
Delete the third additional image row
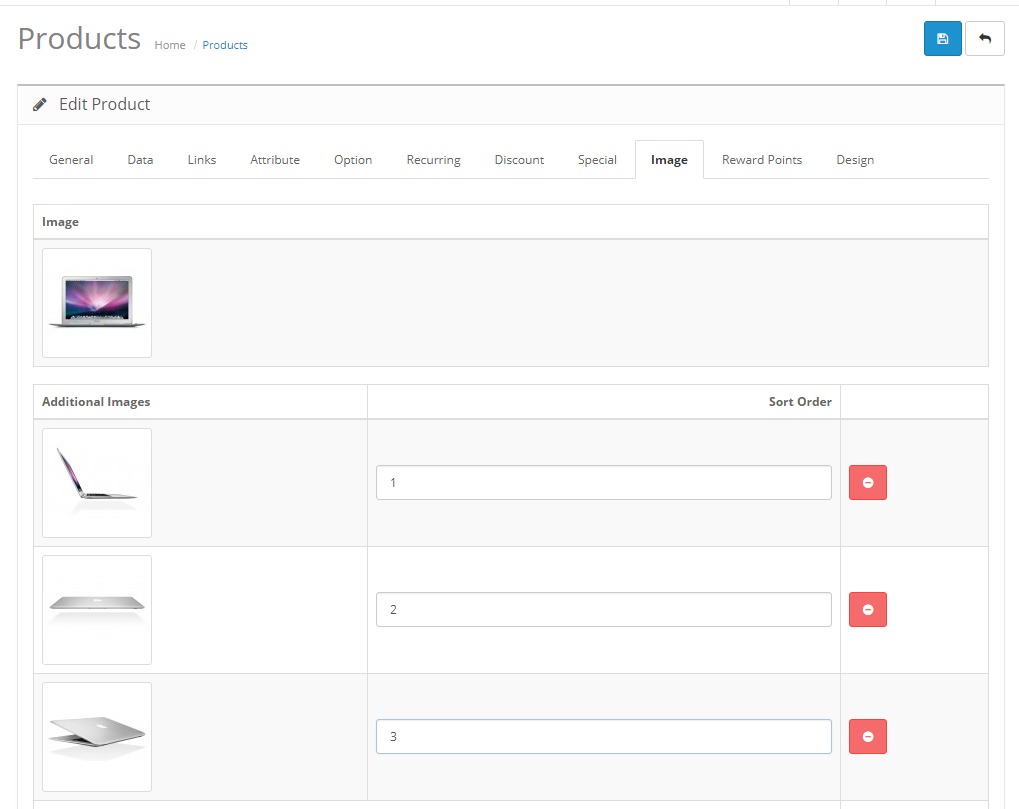pyautogui.click(x=867, y=737)
